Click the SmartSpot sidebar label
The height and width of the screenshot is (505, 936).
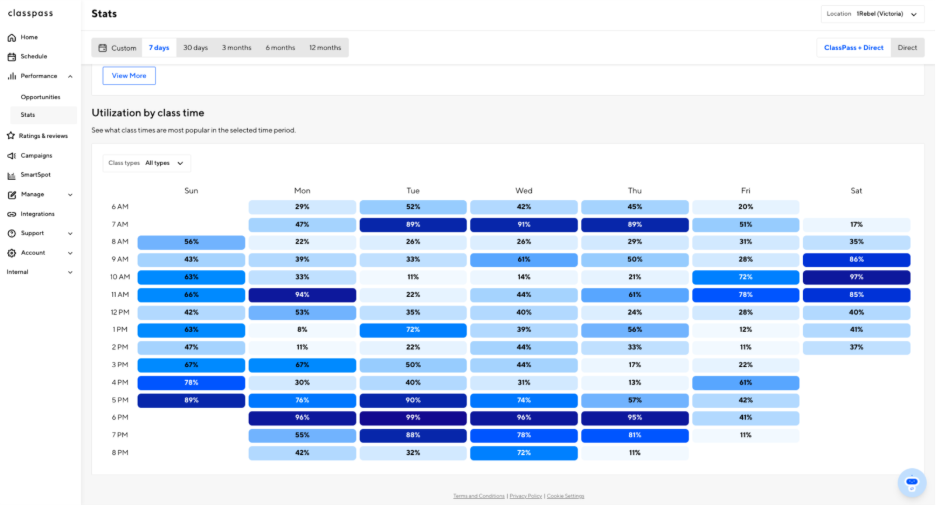pyautogui.click(x=35, y=174)
